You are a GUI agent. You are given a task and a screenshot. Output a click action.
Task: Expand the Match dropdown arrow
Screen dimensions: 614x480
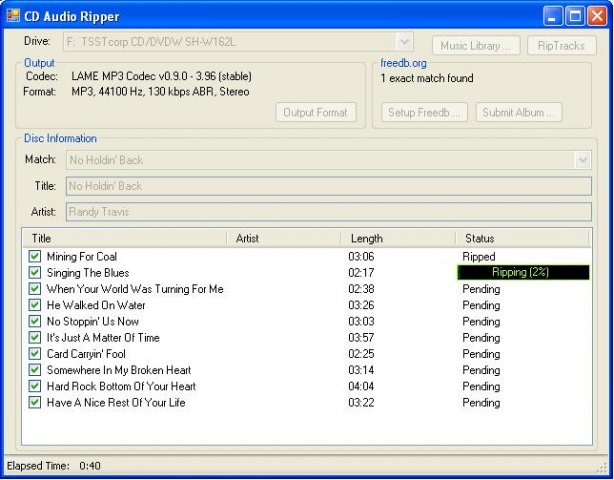pos(583,160)
